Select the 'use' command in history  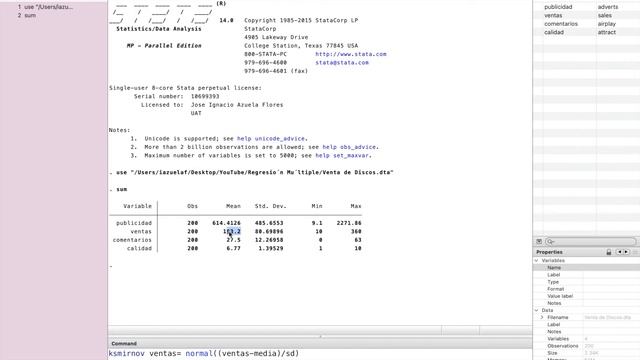(45, 7)
